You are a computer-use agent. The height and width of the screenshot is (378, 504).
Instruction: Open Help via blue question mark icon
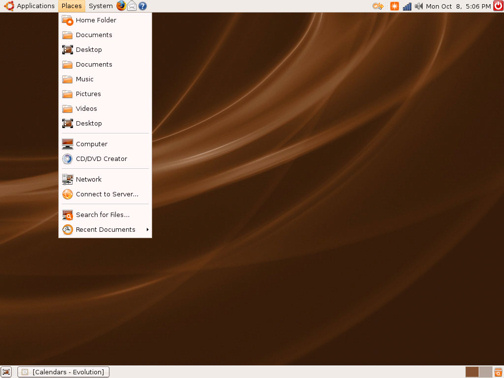point(143,6)
